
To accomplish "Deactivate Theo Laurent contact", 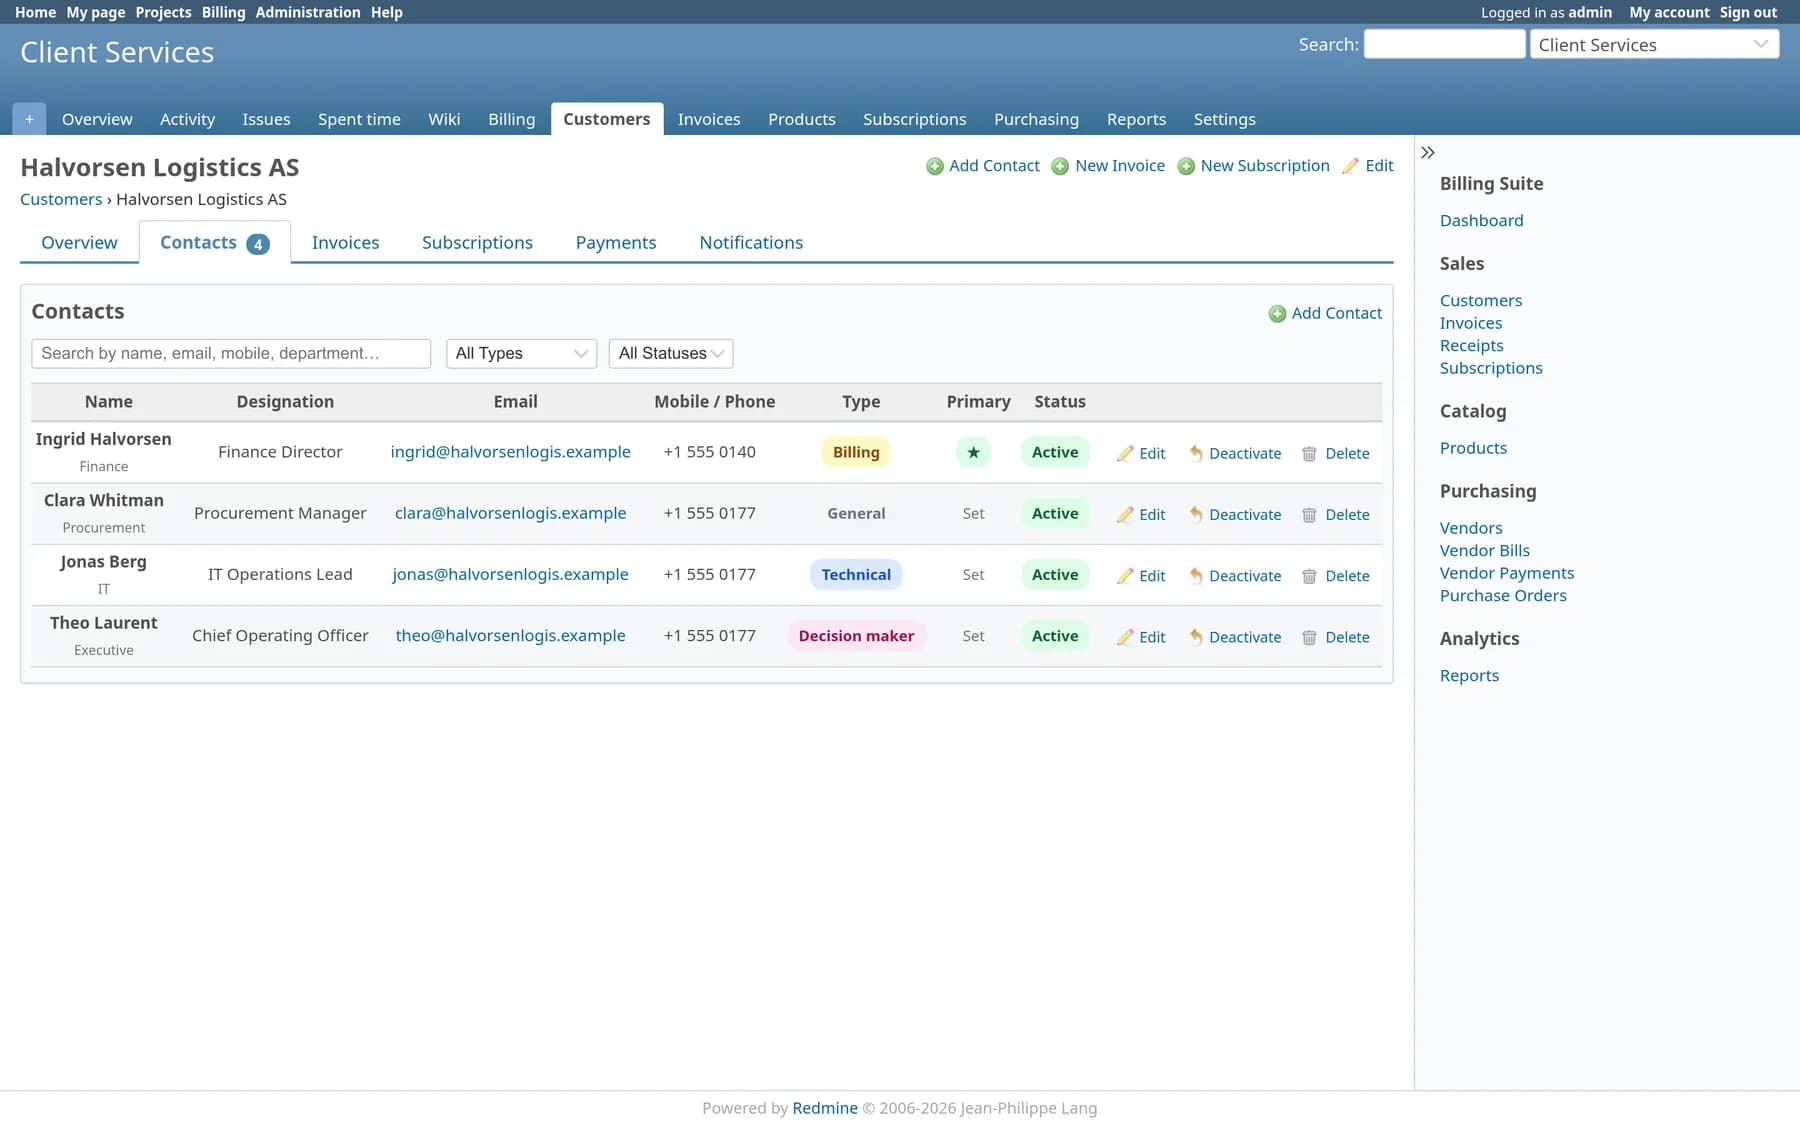I will [1235, 637].
